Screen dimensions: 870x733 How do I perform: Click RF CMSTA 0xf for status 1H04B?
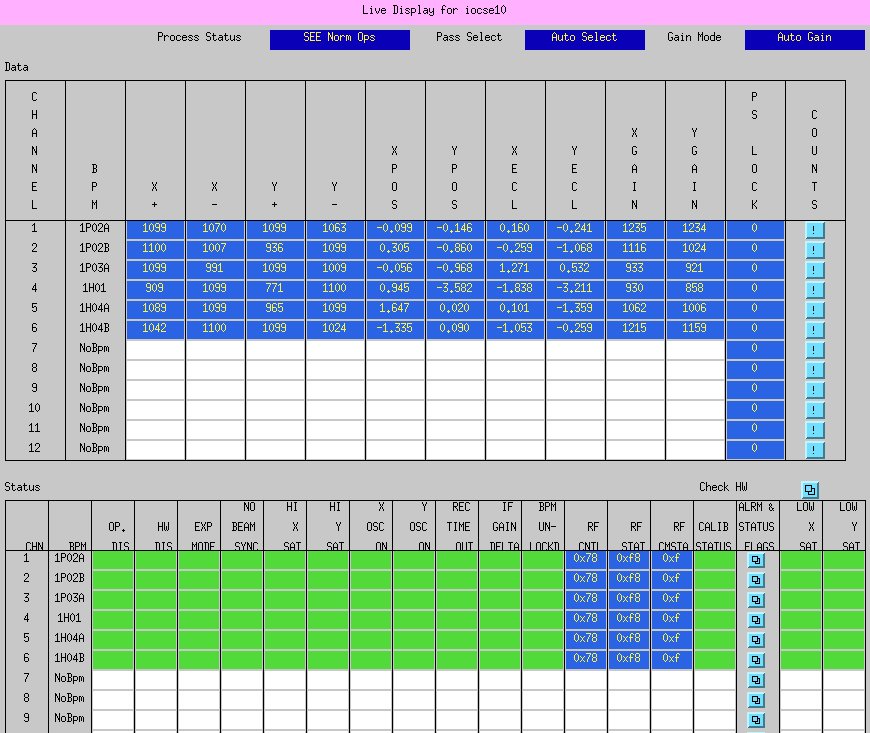pos(671,660)
